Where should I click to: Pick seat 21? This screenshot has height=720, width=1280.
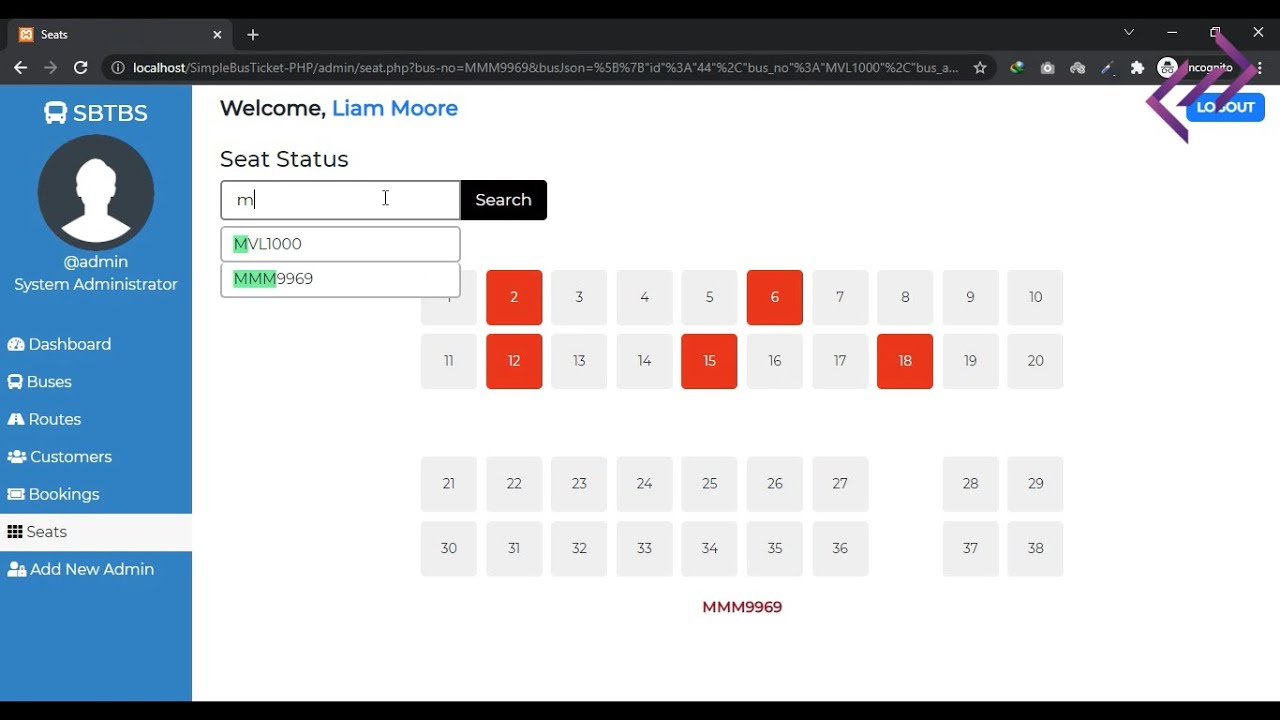pyautogui.click(x=449, y=484)
